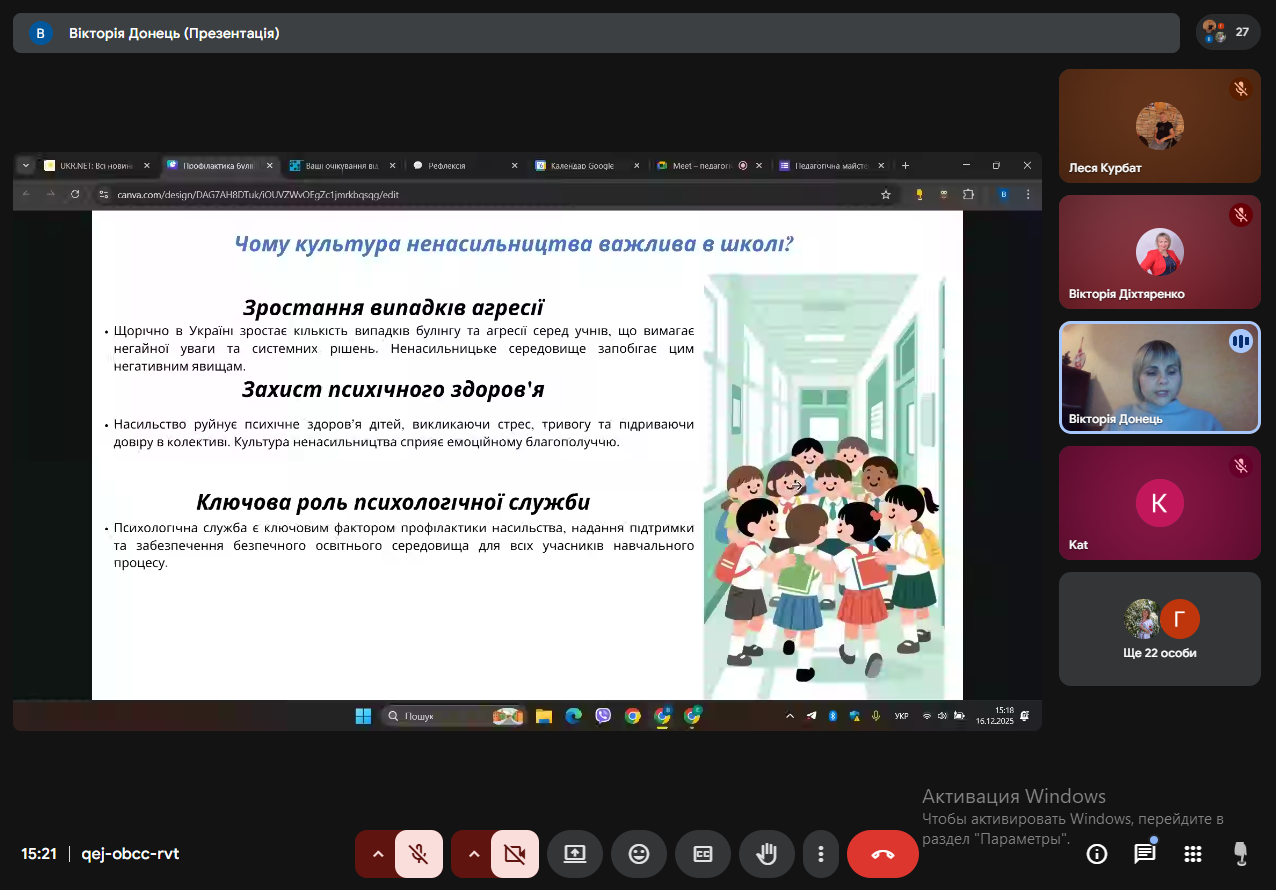Turn on the camera
Screen dimensions: 1276x890
(x=515, y=854)
